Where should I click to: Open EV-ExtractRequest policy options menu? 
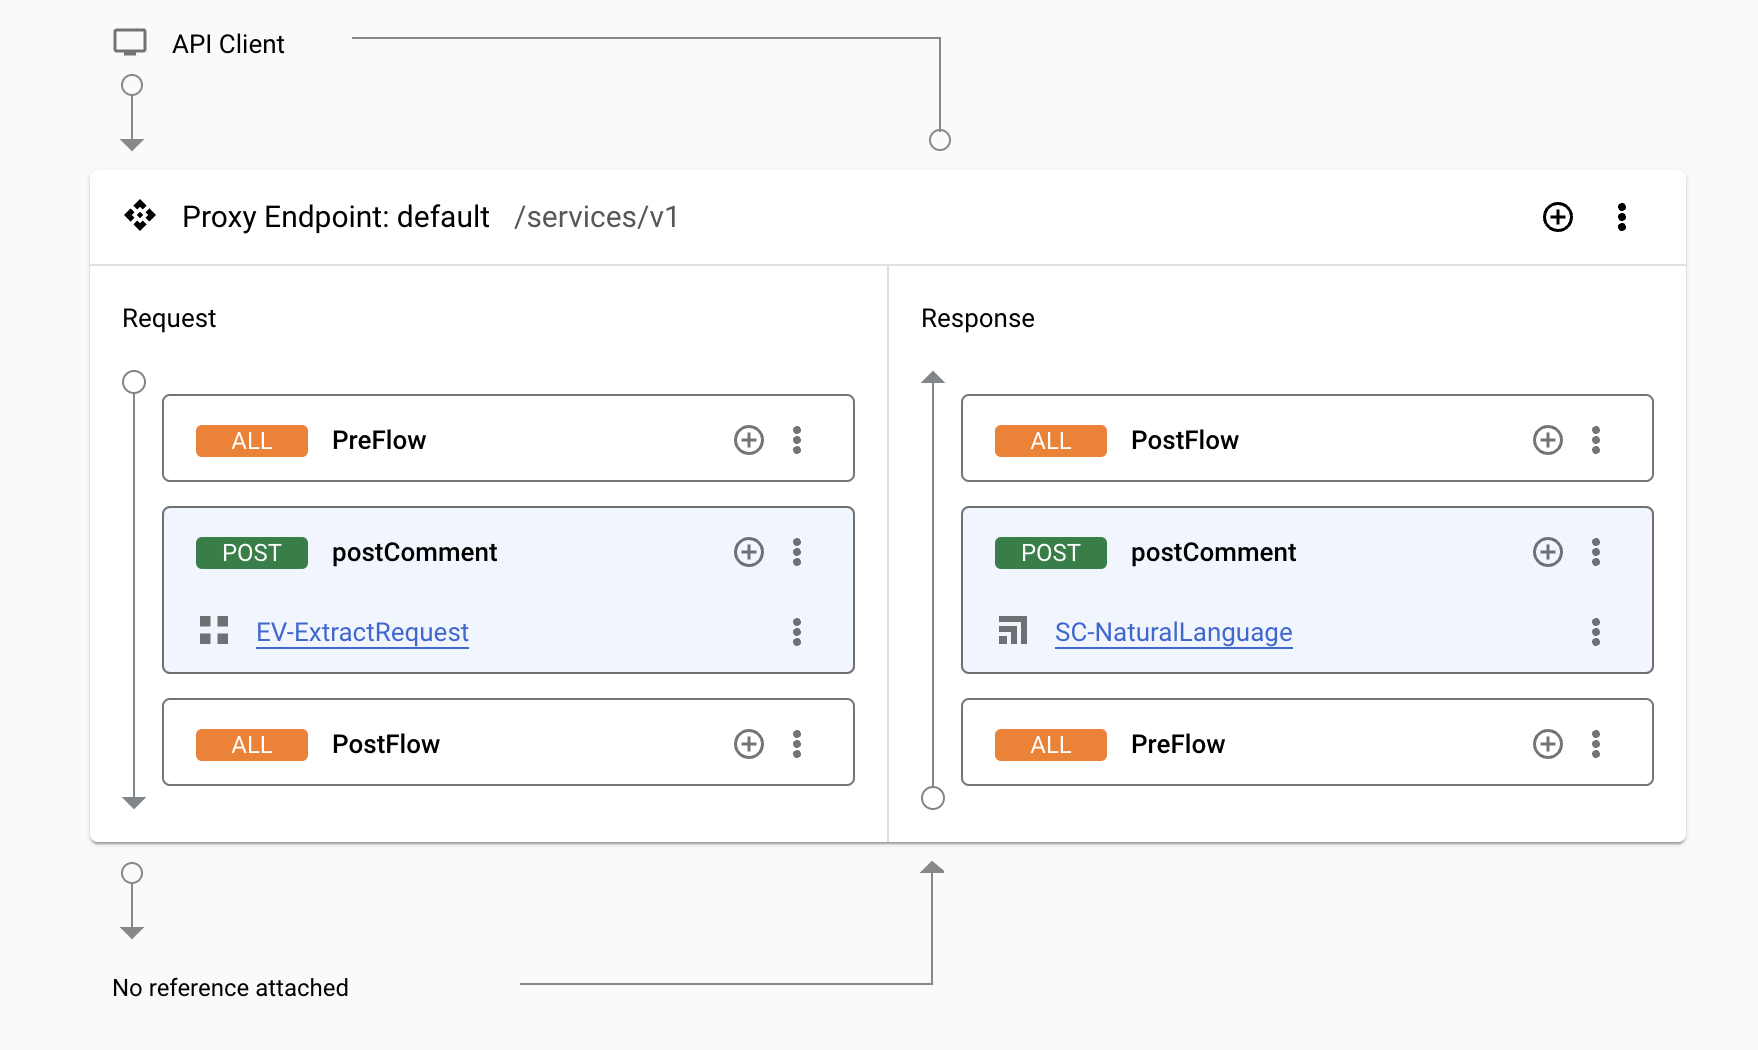[x=797, y=632]
